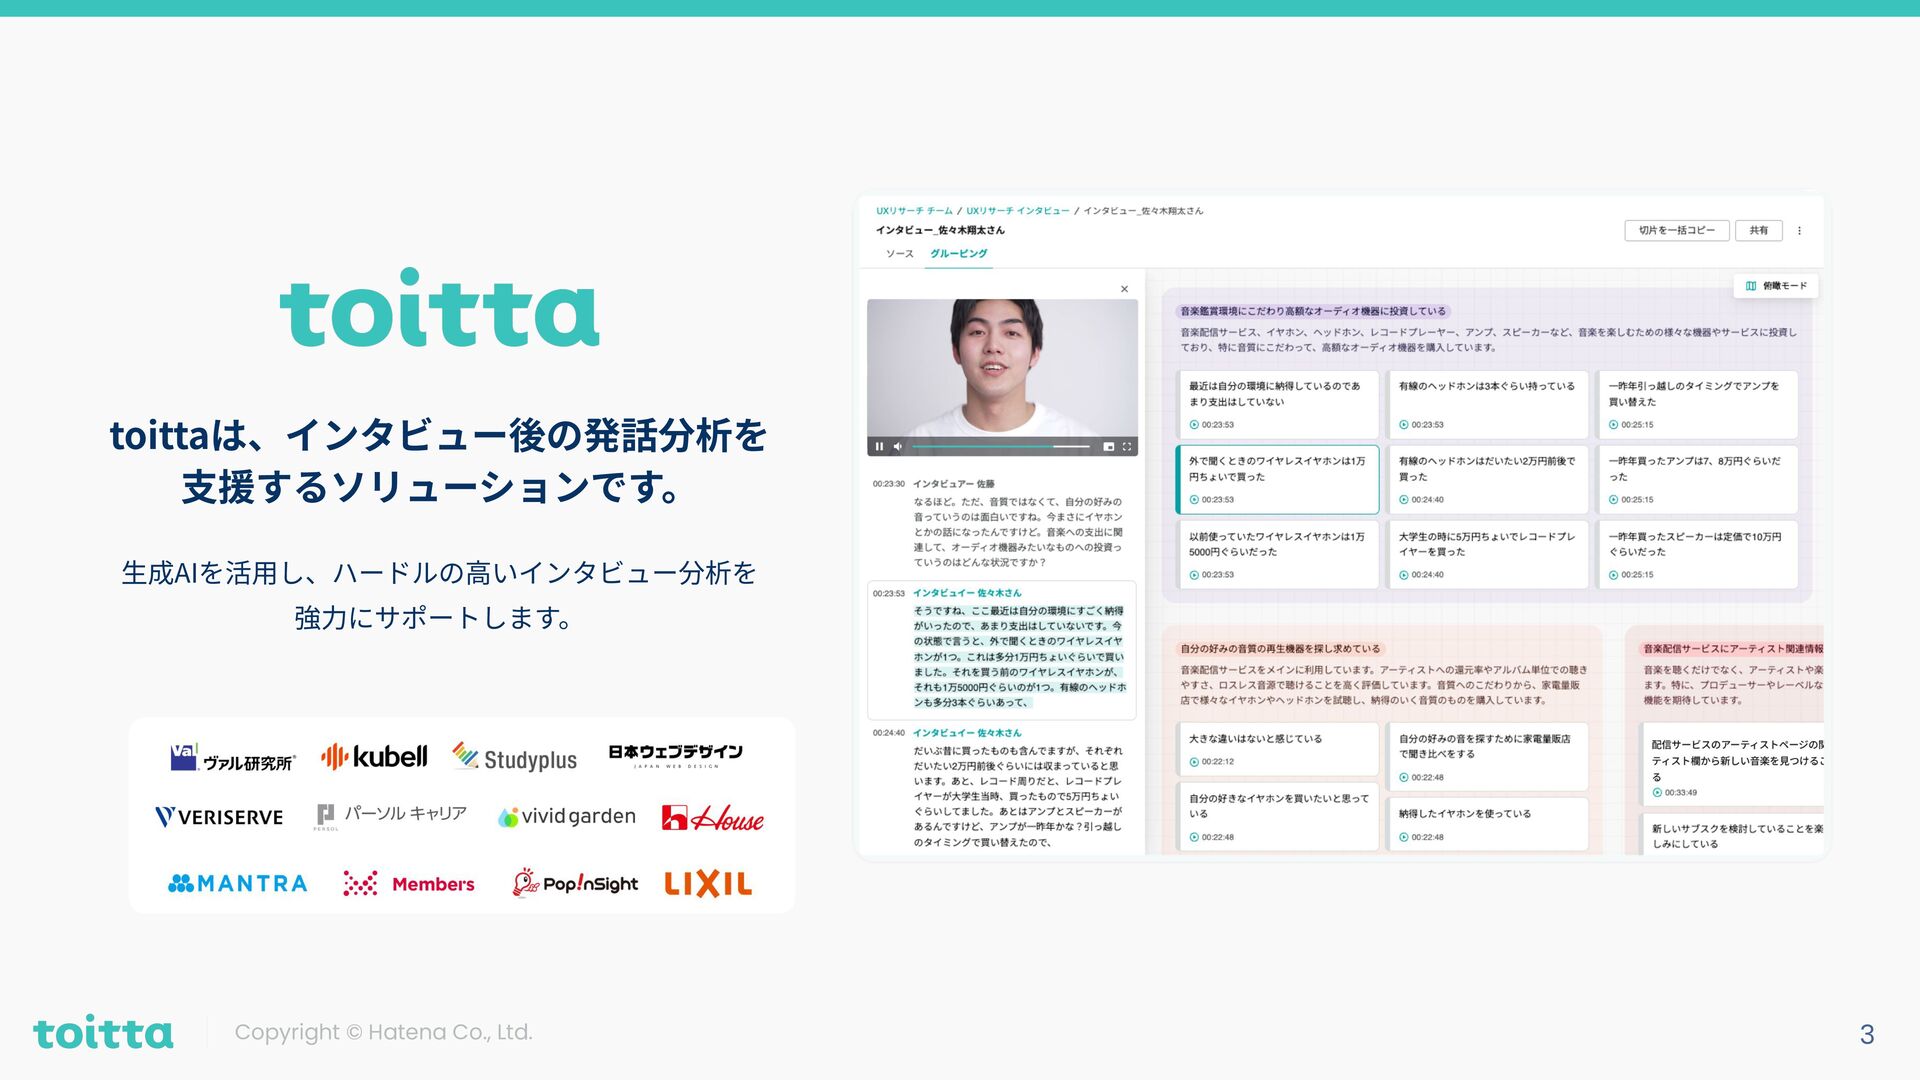The width and height of the screenshot is (1920, 1080).
Task: Open the UXリサーチ チーム breadcrumb link
Action: click(914, 211)
